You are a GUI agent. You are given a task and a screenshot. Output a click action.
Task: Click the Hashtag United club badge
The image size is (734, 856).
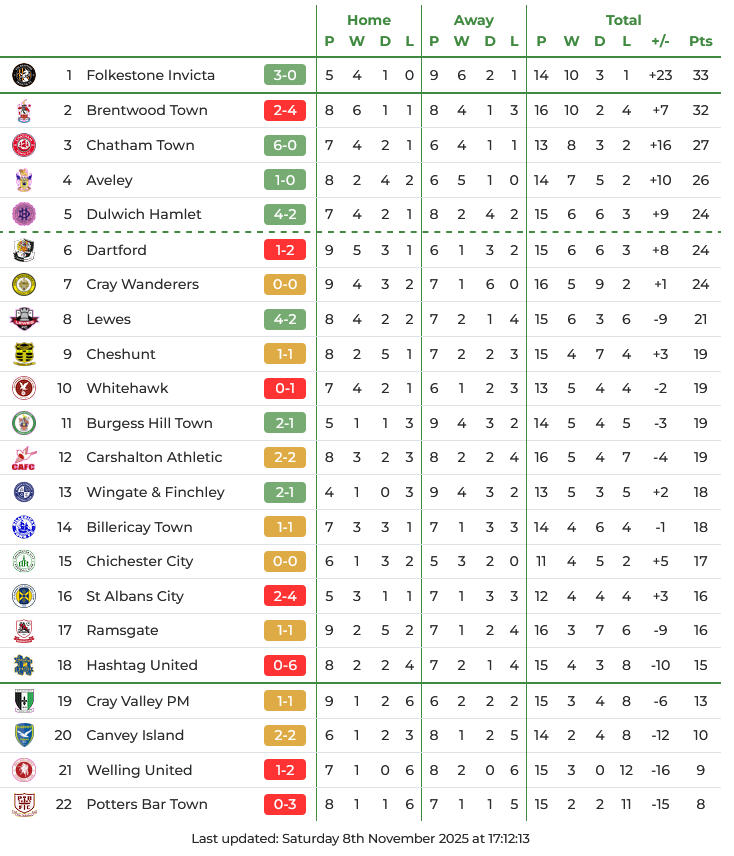(24, 665)
